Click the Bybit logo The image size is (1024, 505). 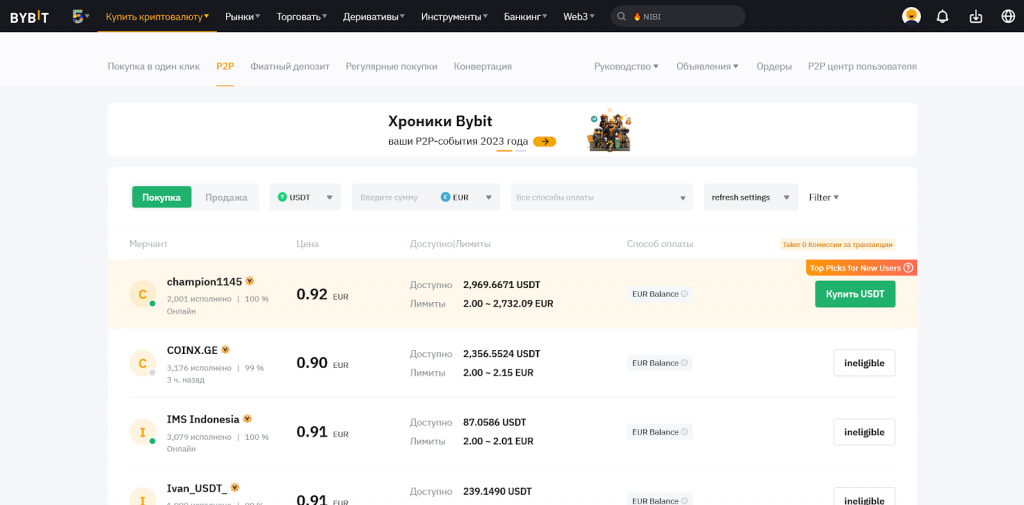pos(29,16)
